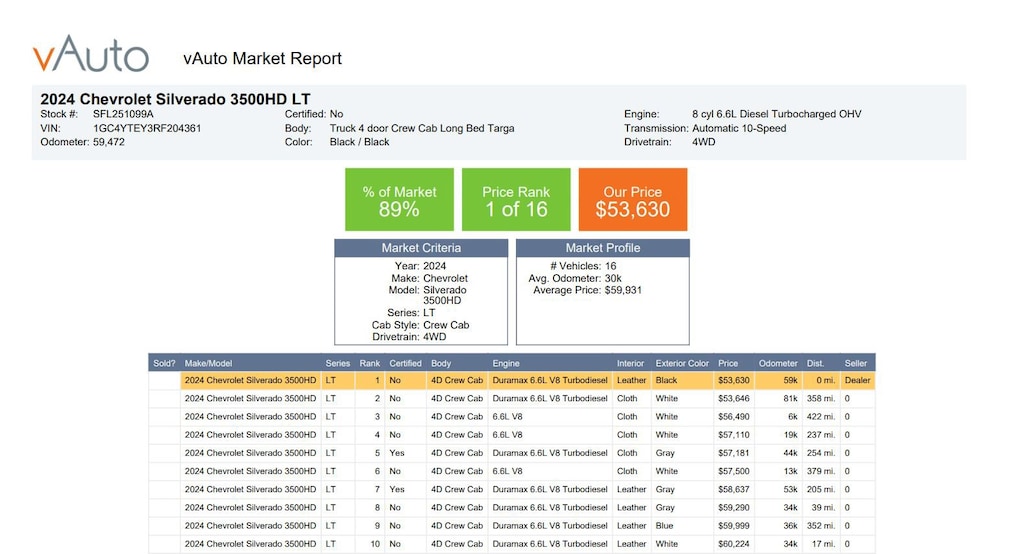The width and height of the screenshot is (1024, 554).
Task: Click the 2024 Chevrolet Silverado 3500HD LT title
Action: point(175,99)
